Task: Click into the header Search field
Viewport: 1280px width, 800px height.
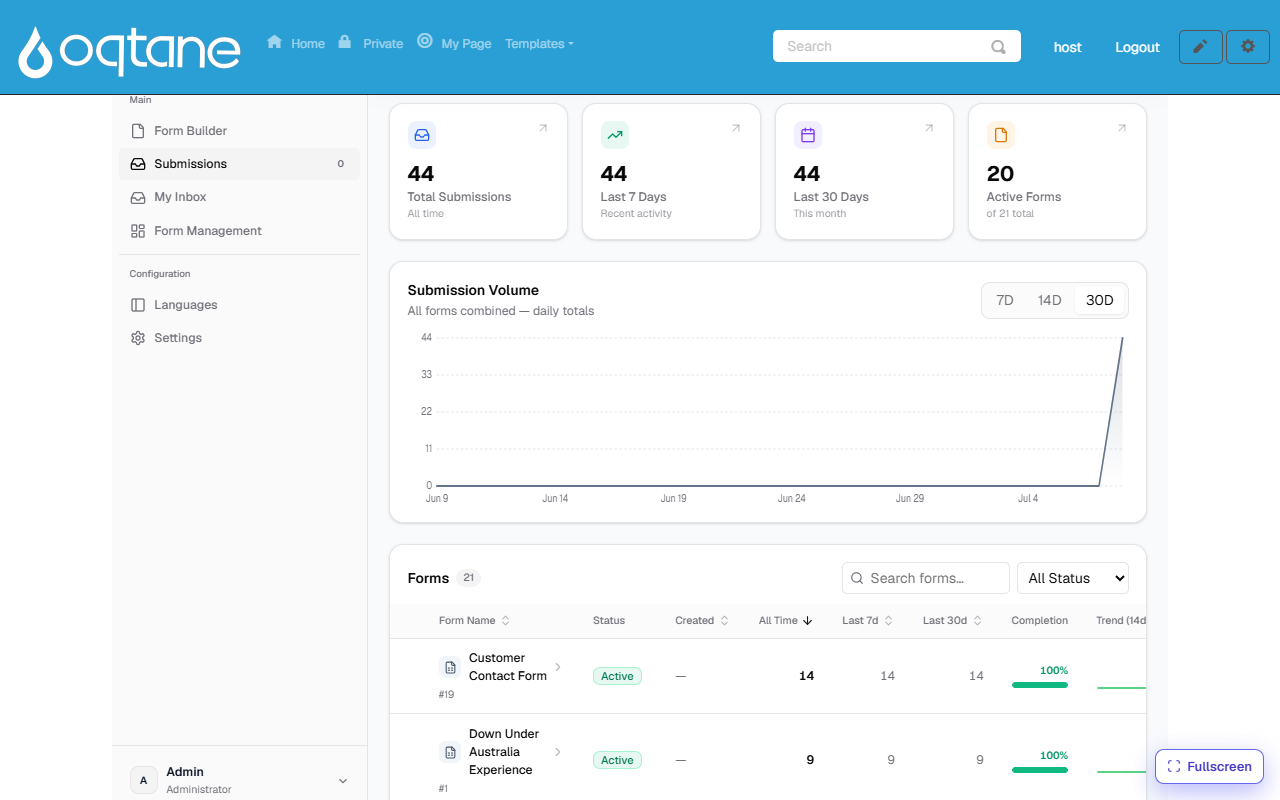Action: [897, 46]
